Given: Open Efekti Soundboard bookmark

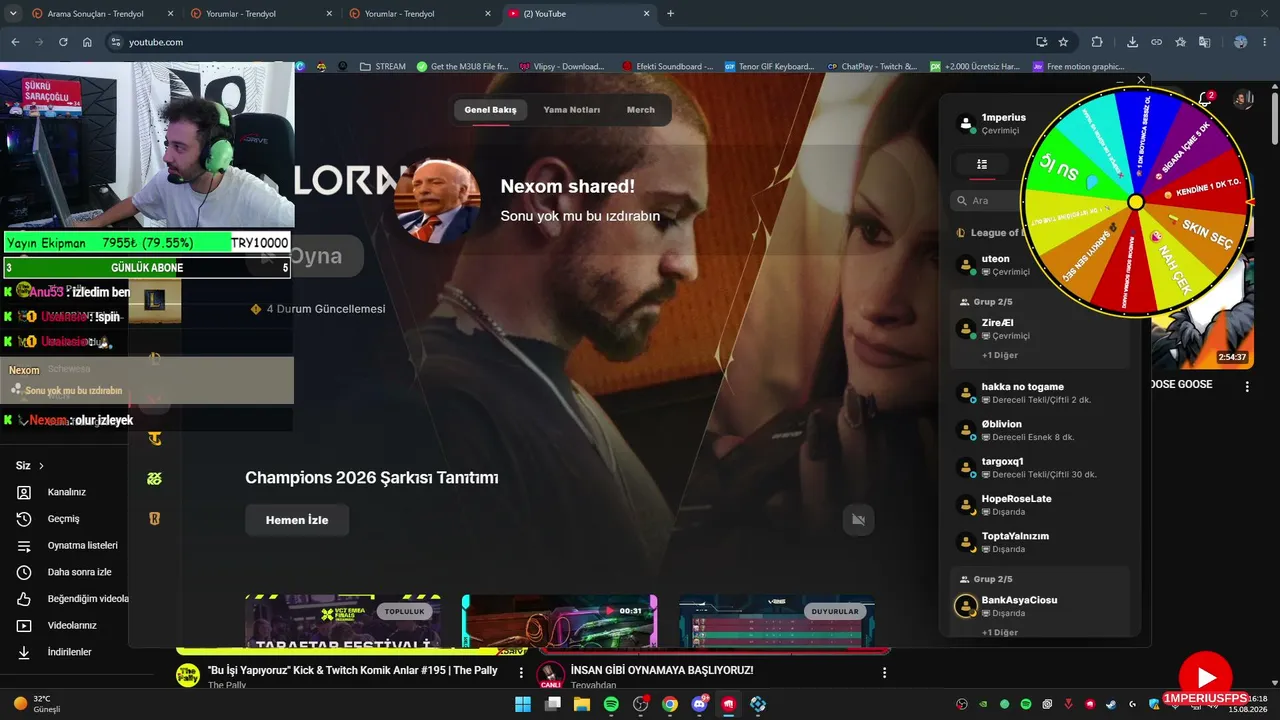Looking at the screenshot, I should 668,67.
